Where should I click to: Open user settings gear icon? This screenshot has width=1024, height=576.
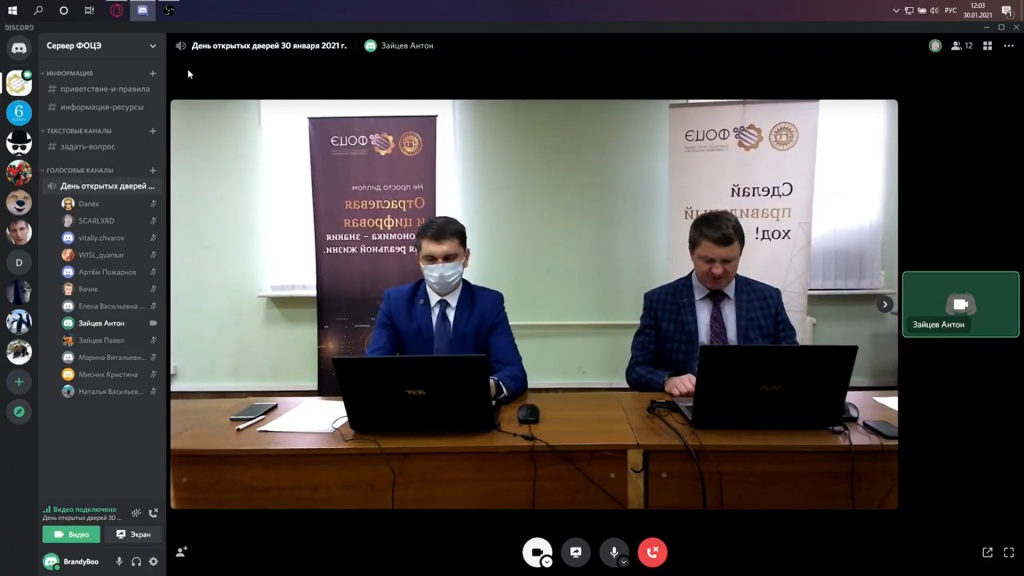pos(153,562)
